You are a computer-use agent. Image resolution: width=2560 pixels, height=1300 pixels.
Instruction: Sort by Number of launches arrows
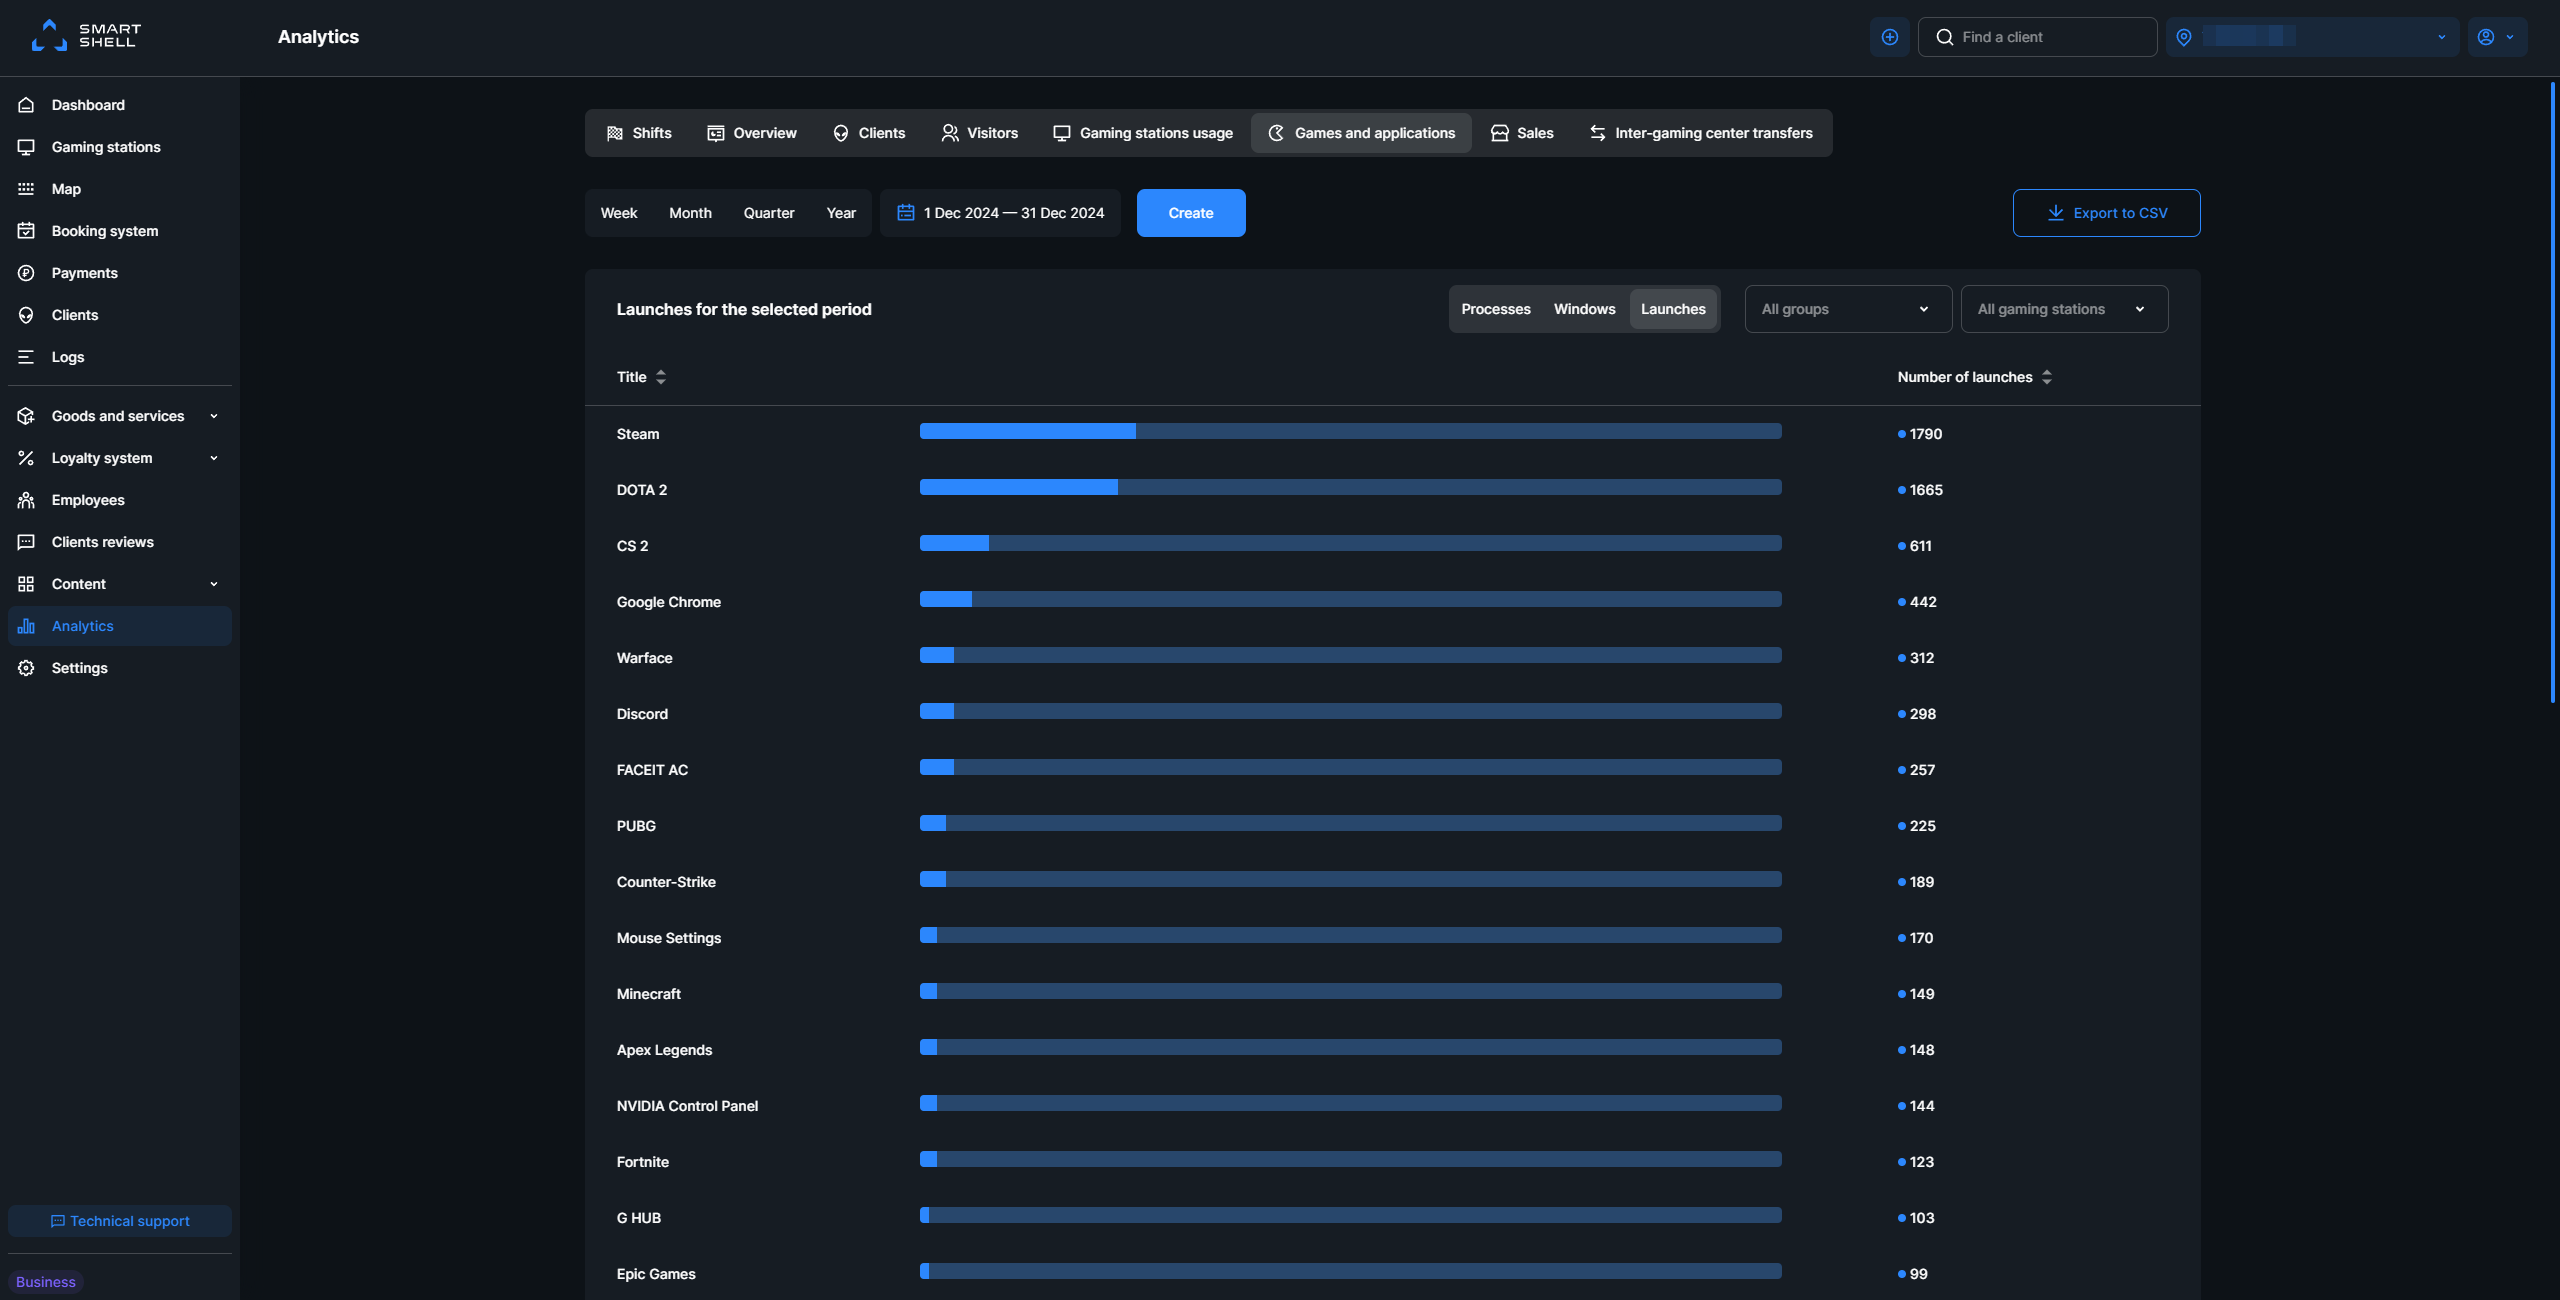(x=2046, y=377)
